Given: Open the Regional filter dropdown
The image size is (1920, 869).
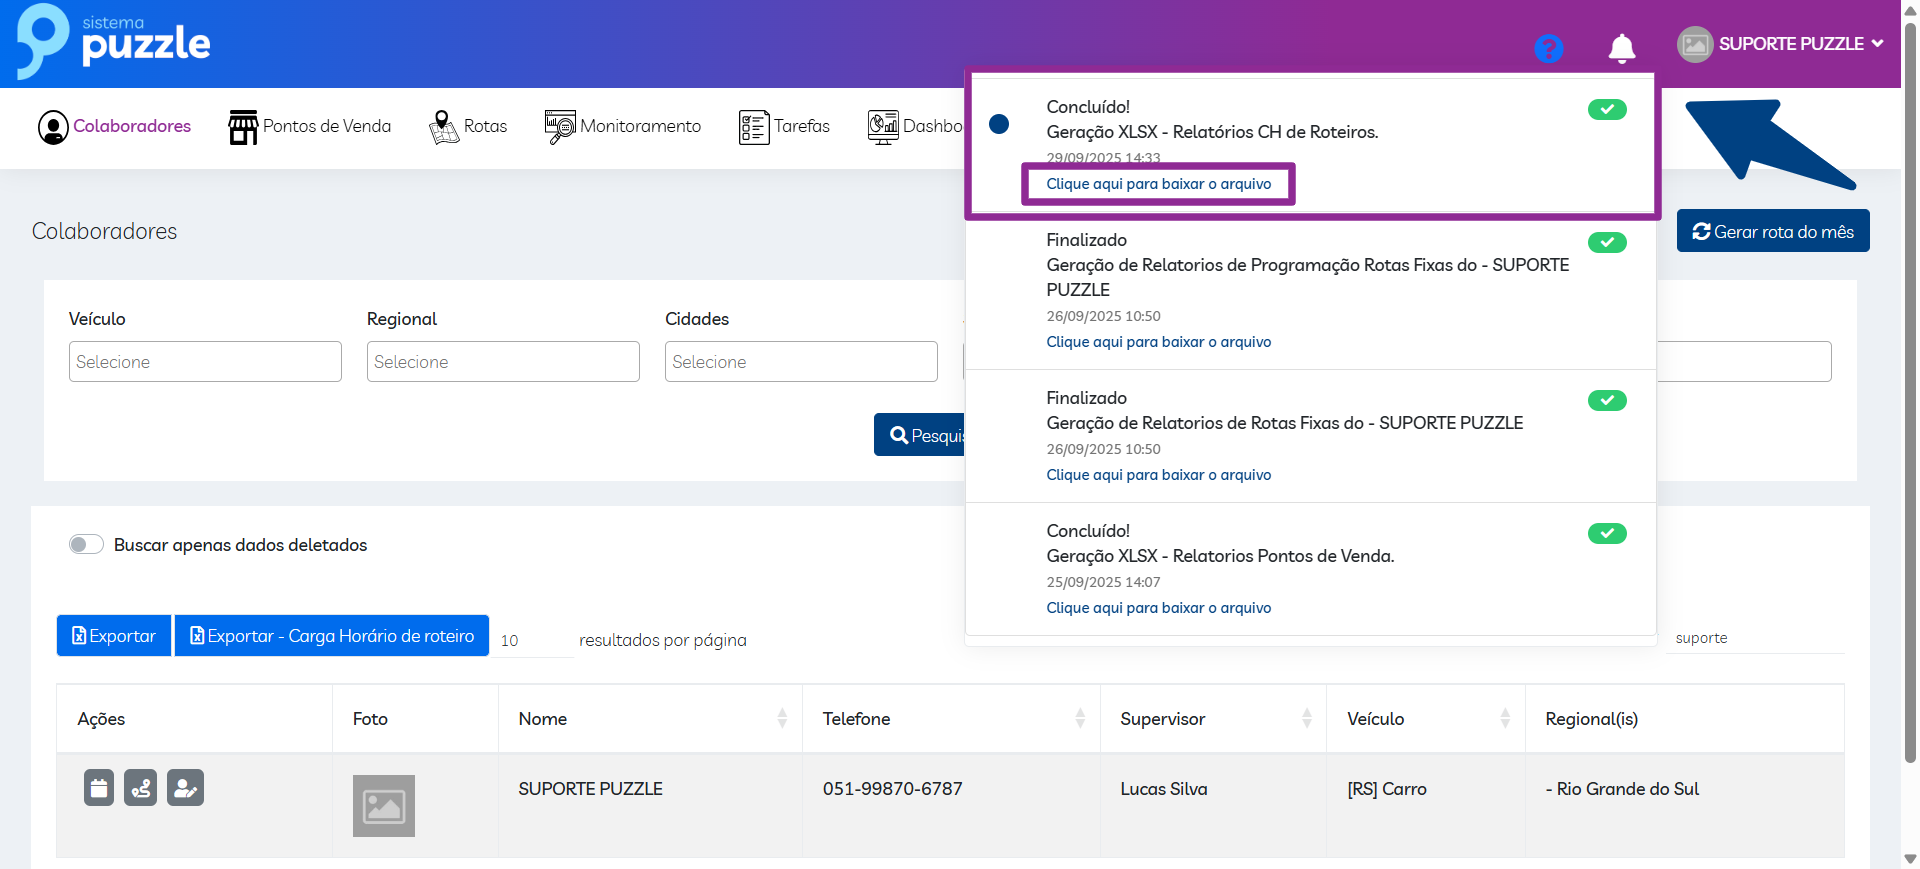Looking at the screenshot, I should click(x=503, y=362).
